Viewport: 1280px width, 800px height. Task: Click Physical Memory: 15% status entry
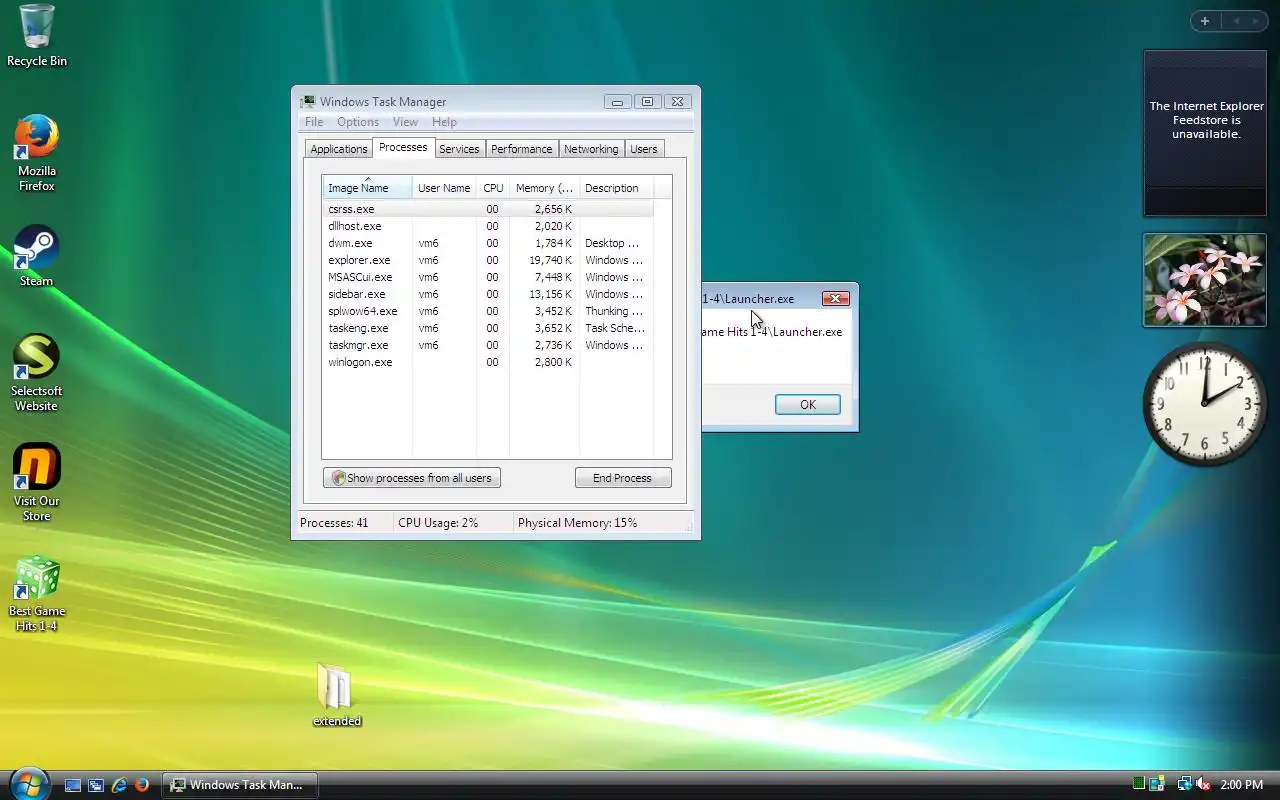(577, 523)
